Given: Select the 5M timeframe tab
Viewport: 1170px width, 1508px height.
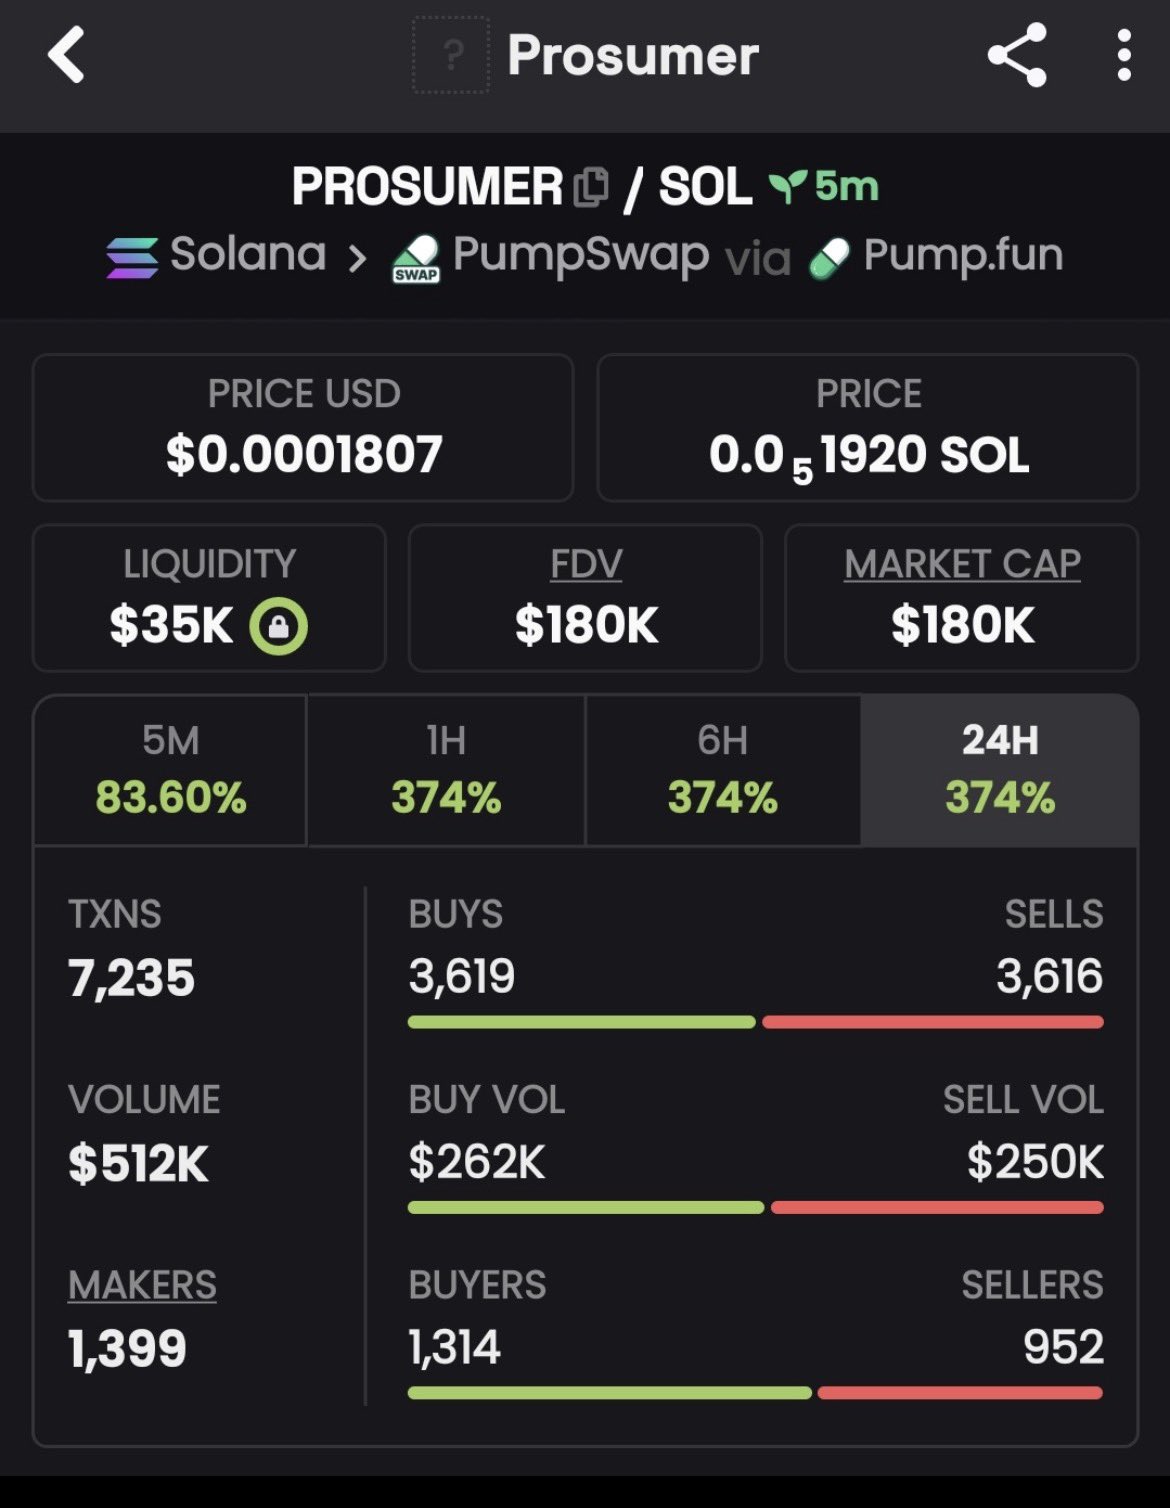Looking at the screenshot, I should pos(170,770).
